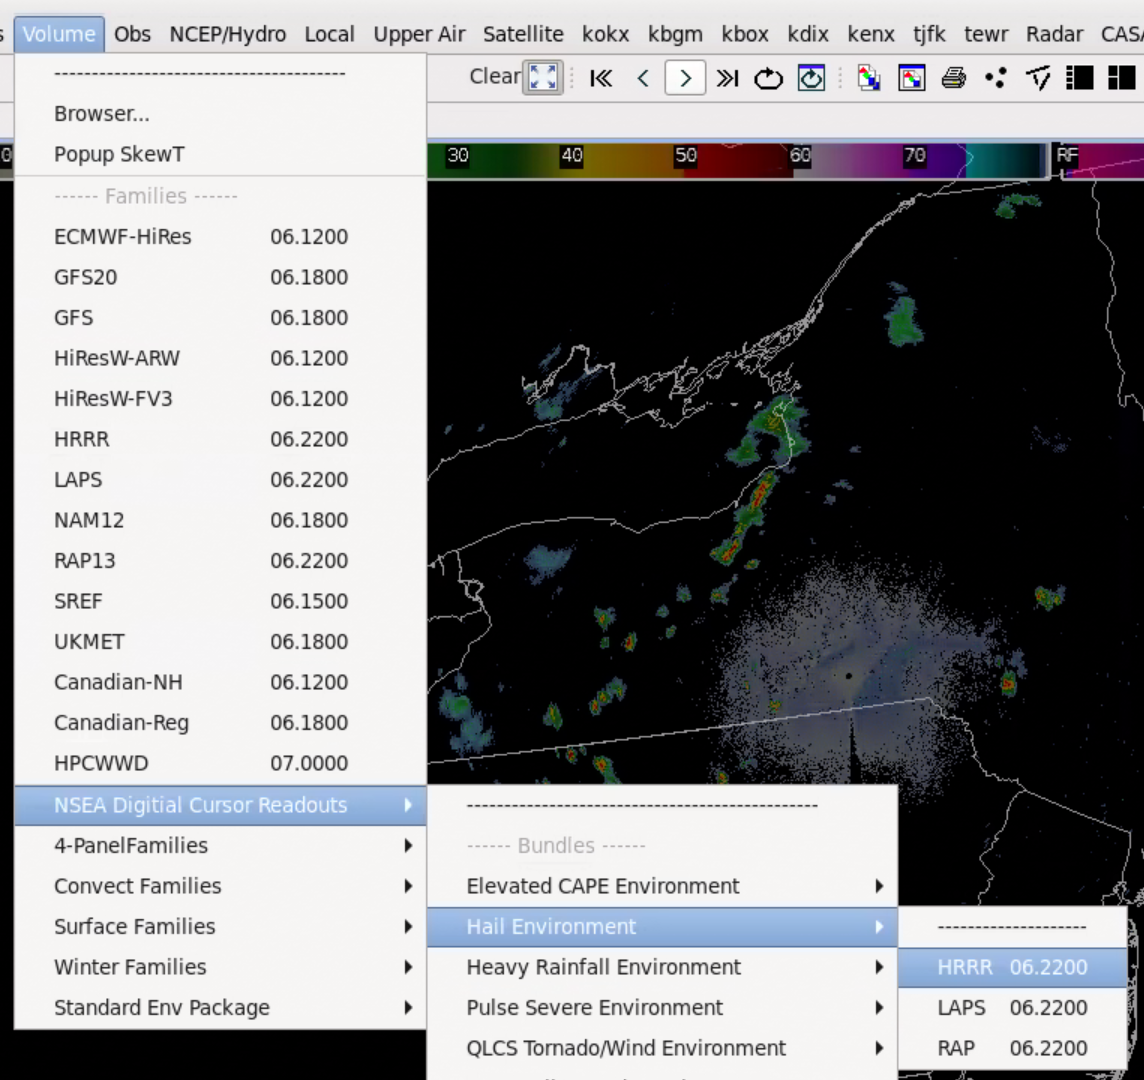Open the Obs menu
The image size is (1144, 1080).
pos(133,34)
